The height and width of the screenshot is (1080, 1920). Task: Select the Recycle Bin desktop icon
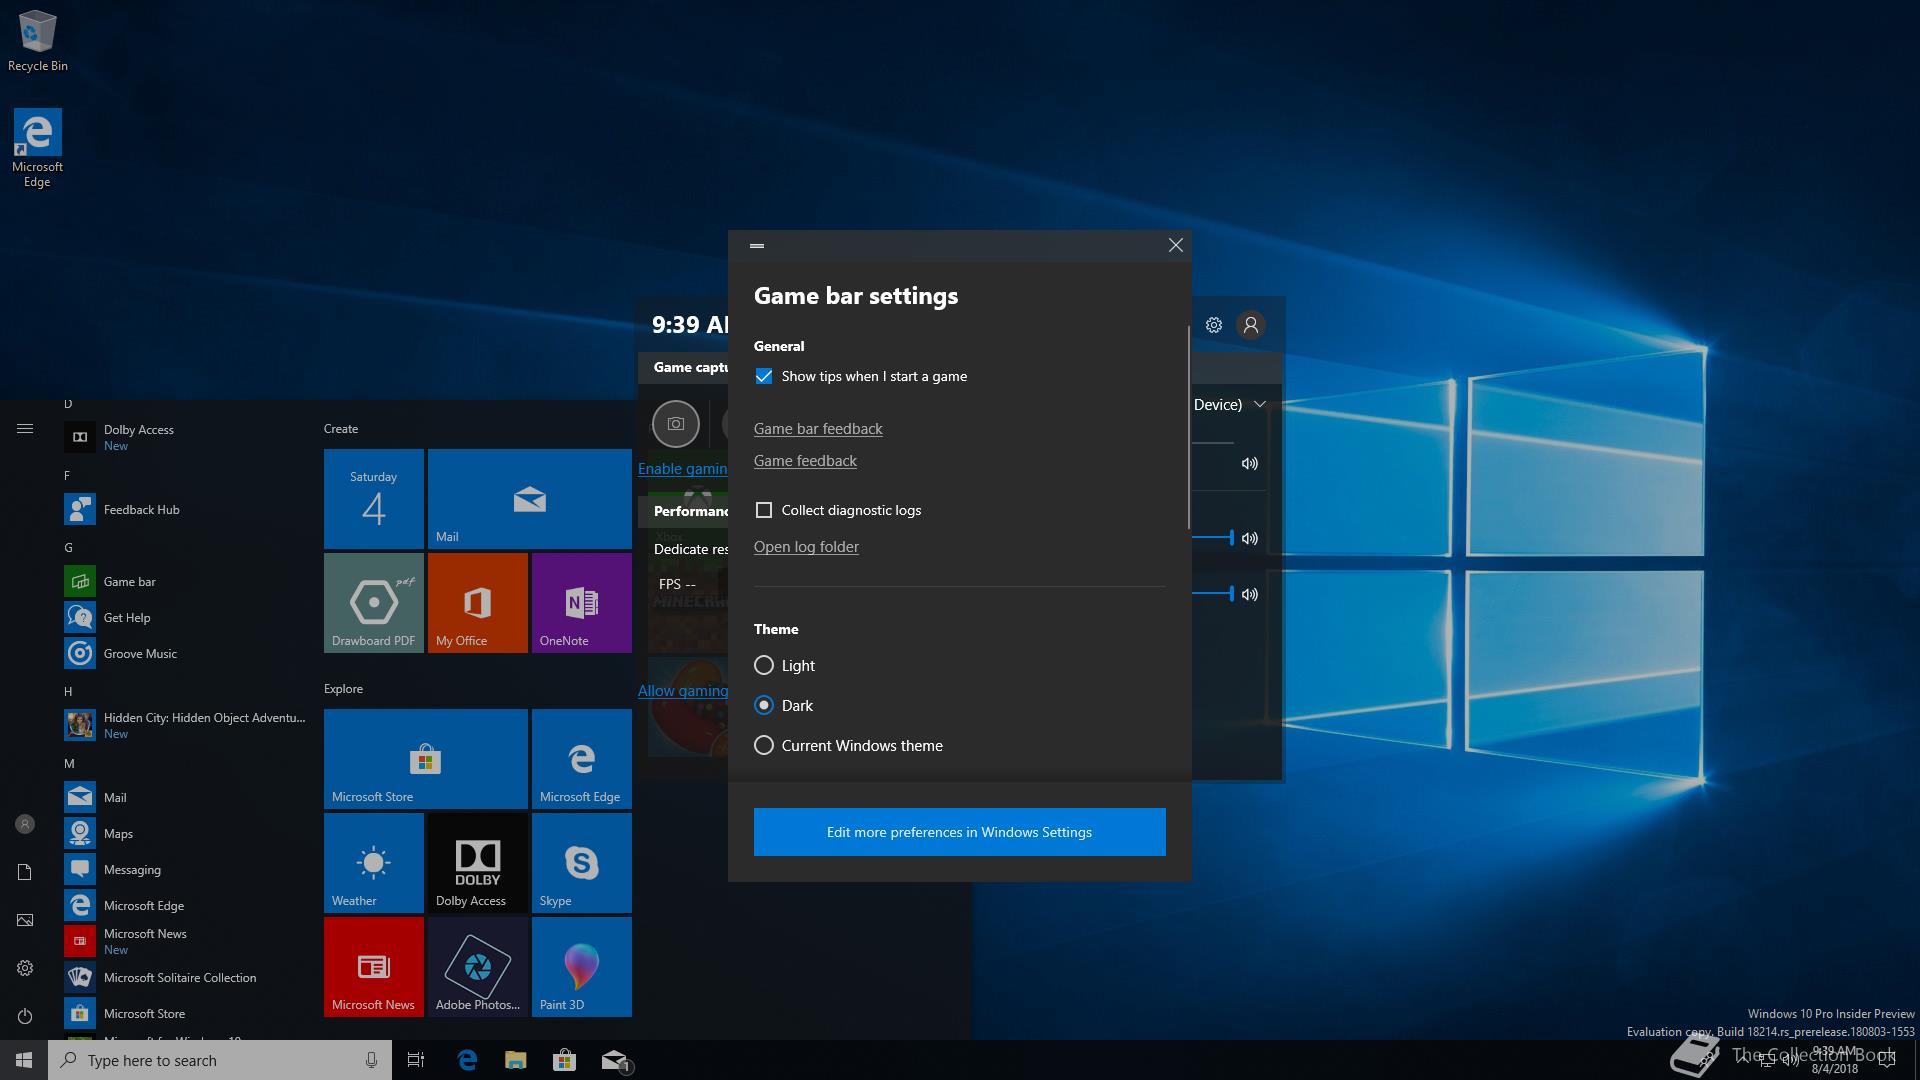[x=38, y=42]
